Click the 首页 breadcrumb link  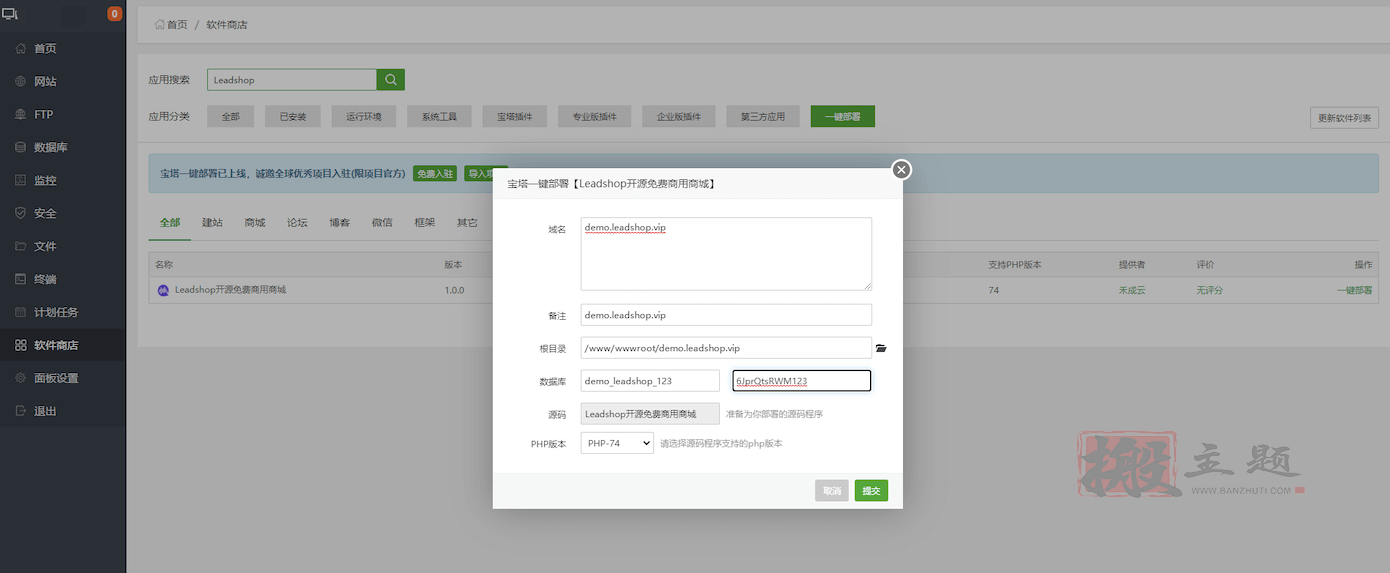coord(171,24)
